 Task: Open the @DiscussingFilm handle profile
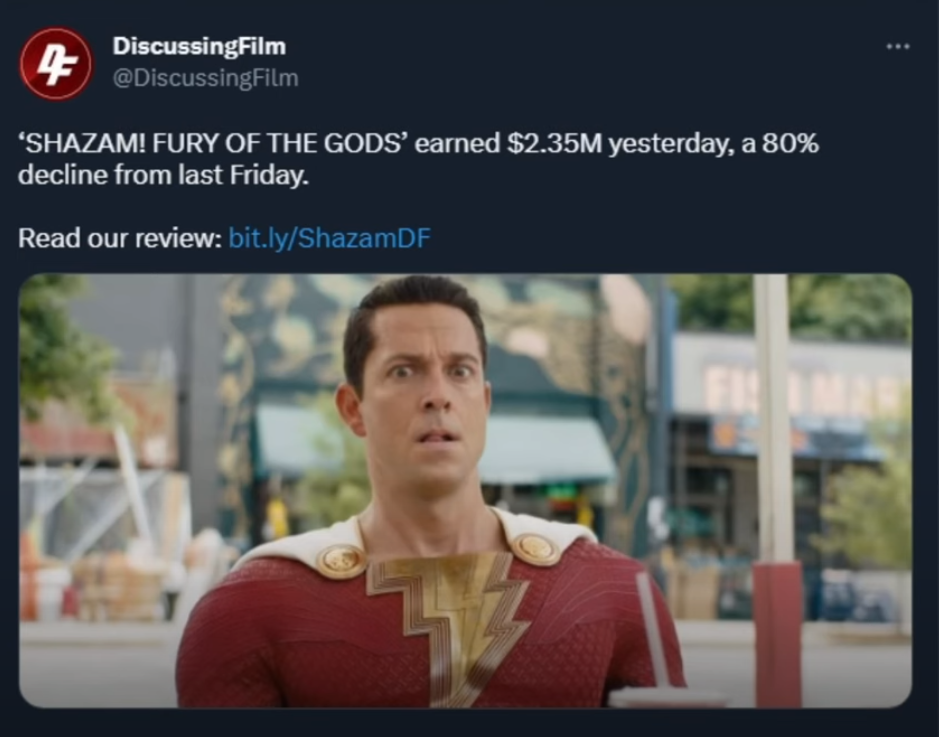pyautogui.click(x=205, y=78)
